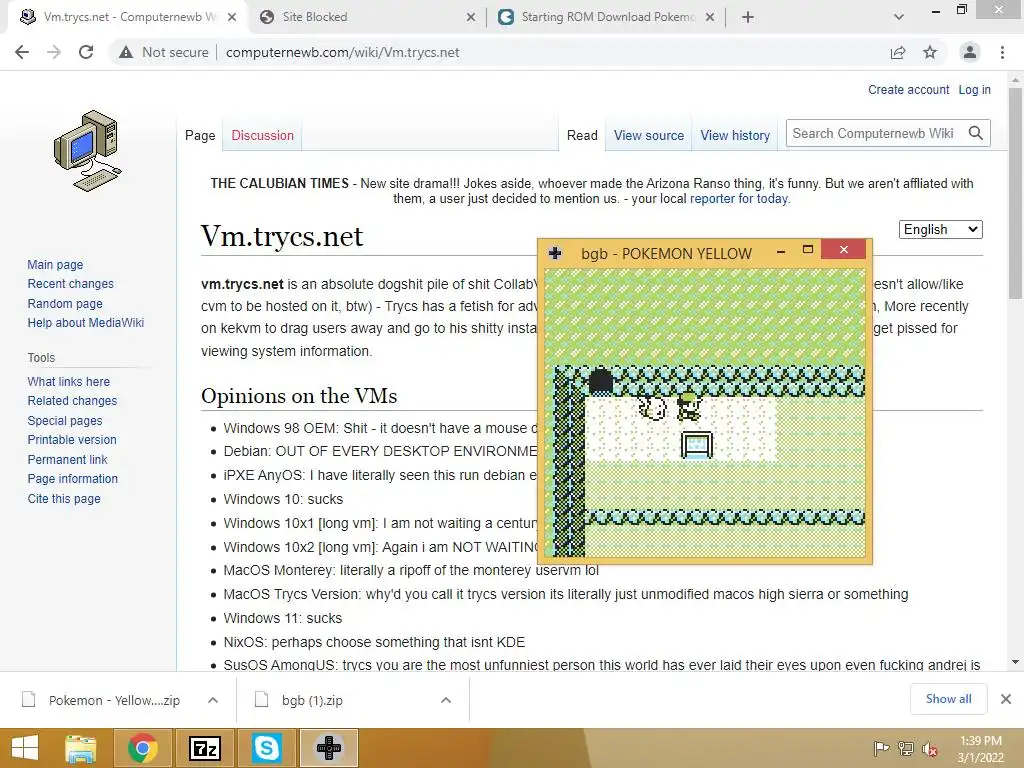Close the Site Blocked tab
Image resolution: width=1024 pixels, height=768 pixels.
click(471, 17)
